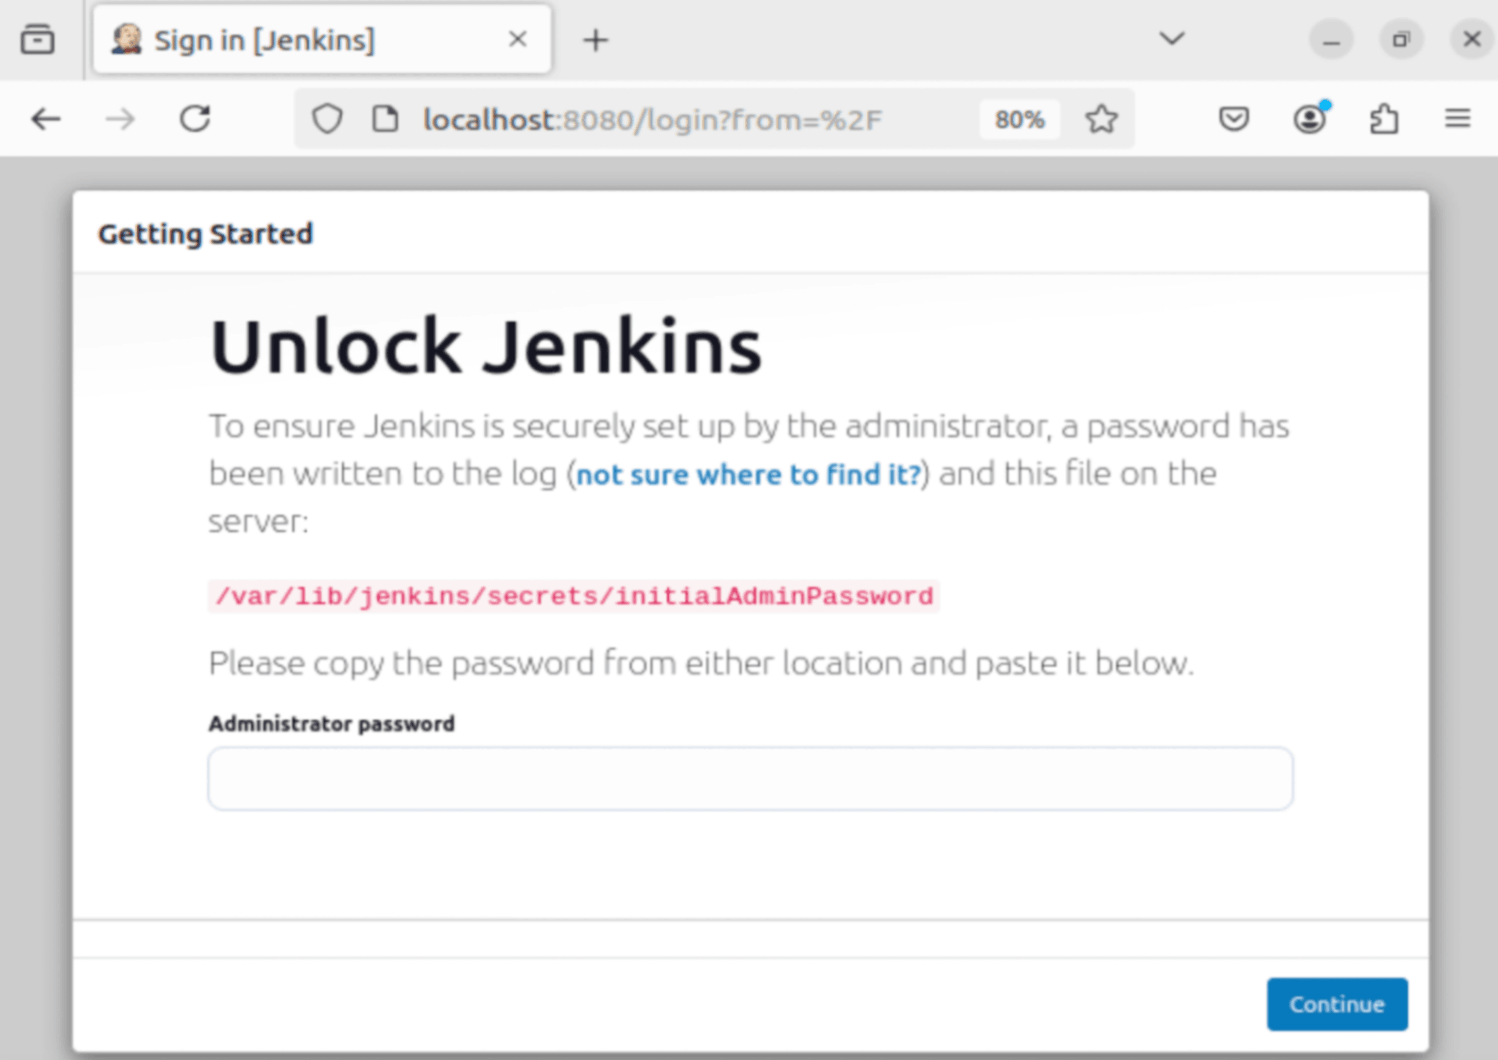Reload the page
The image size is (1498, 1060).
tap(195, 118)
